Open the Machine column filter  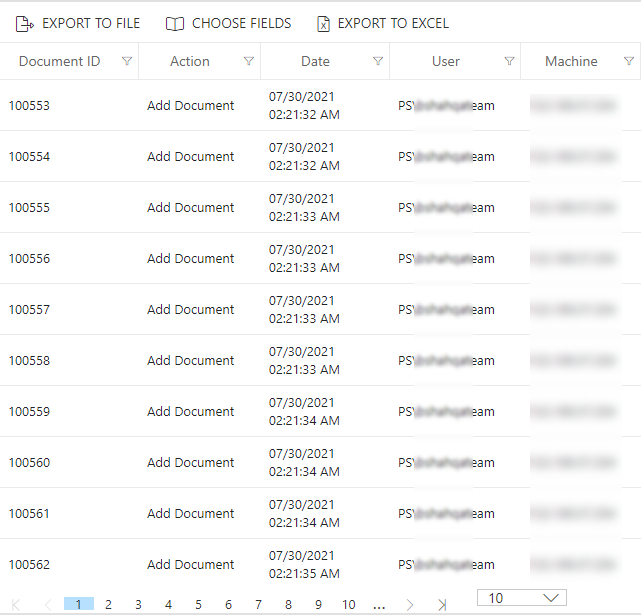tap(629, 61)
